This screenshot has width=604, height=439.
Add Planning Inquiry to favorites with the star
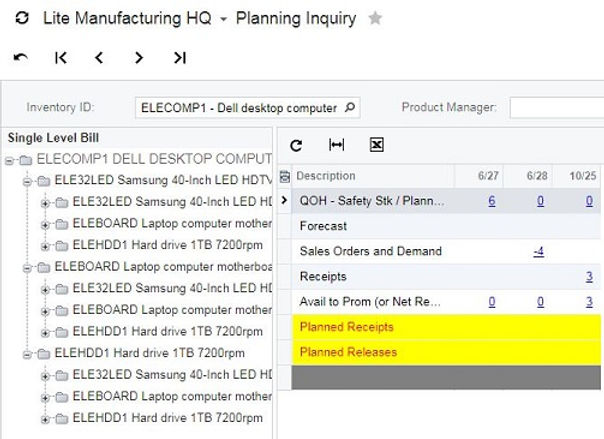pyautogui.click(x=375, y=18)
